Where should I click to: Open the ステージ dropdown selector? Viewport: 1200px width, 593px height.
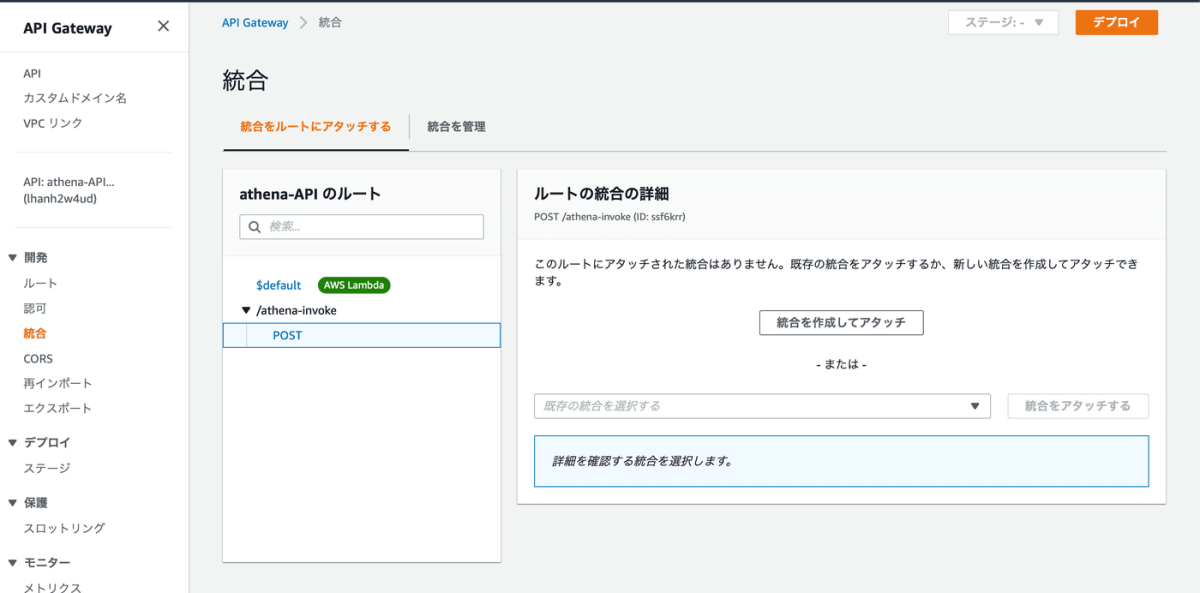tap(1003, 22)
